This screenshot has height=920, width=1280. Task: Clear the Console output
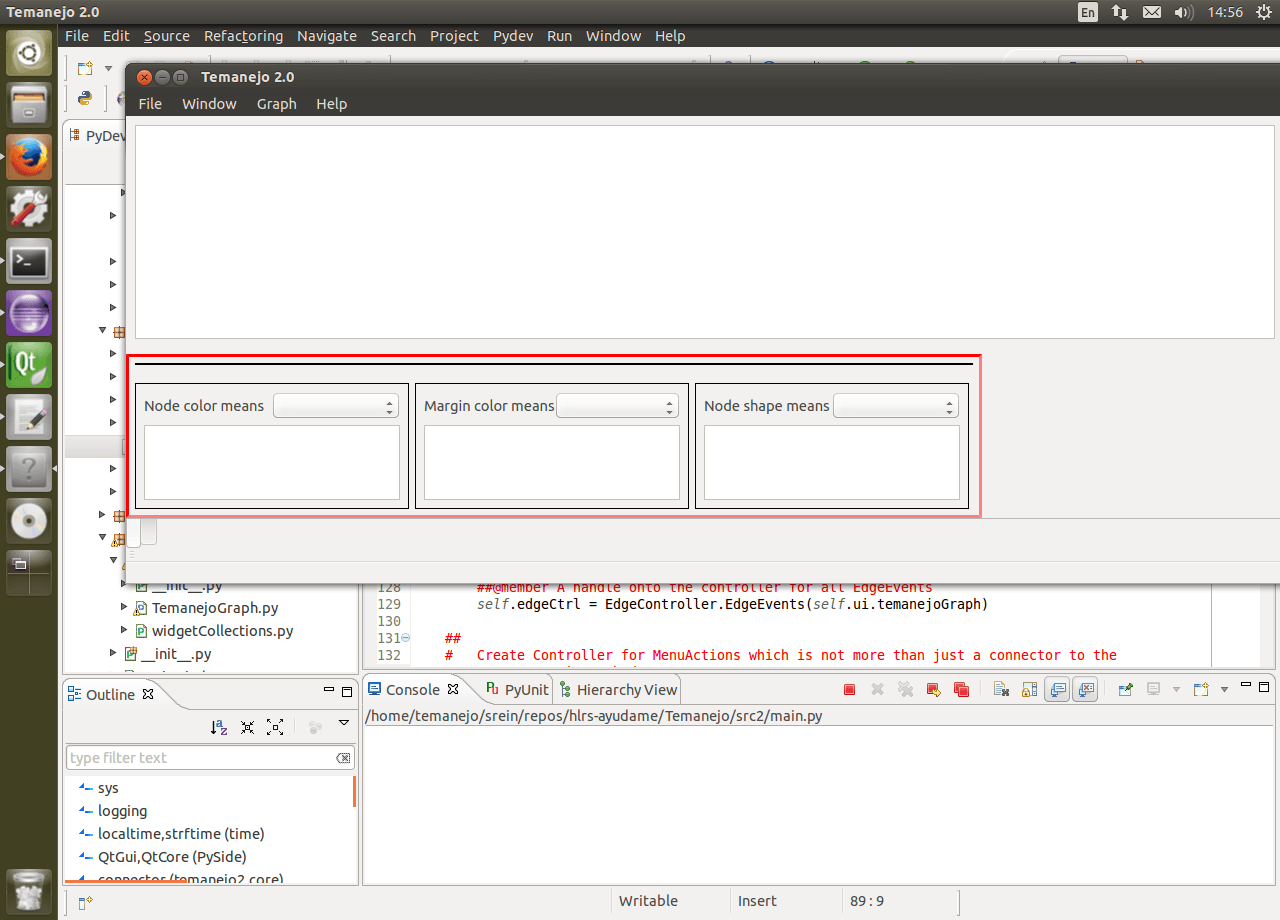(x=1001, y=689)
